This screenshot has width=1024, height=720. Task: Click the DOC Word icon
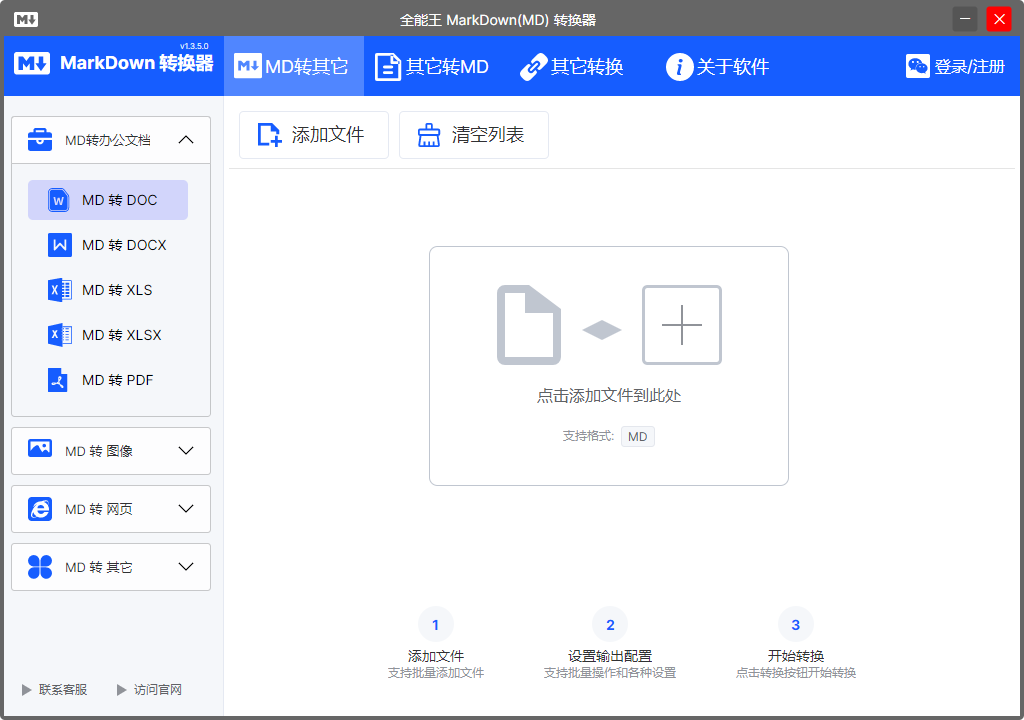coord(59,200)
